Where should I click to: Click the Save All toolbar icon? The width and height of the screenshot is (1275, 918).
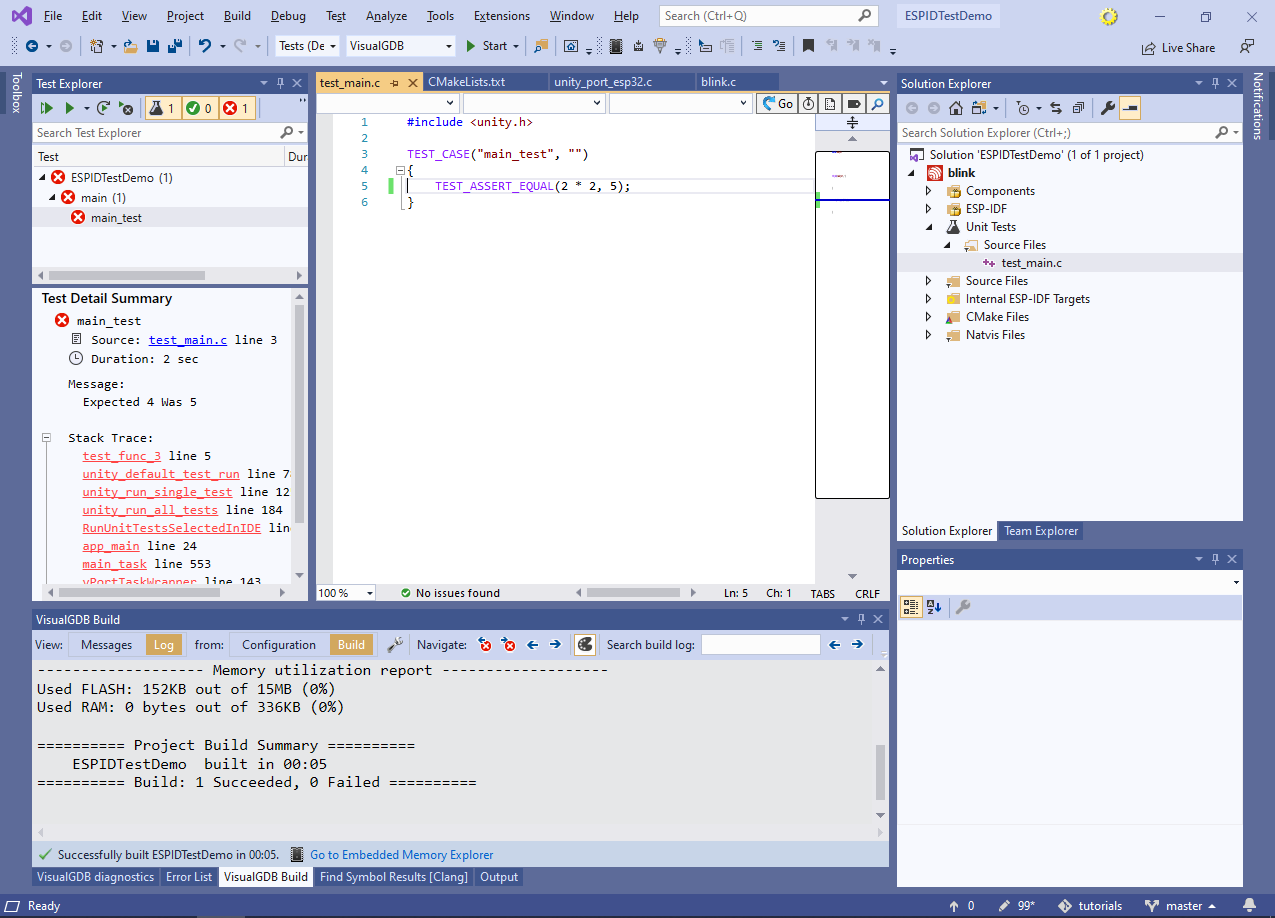tap(174, 46)
